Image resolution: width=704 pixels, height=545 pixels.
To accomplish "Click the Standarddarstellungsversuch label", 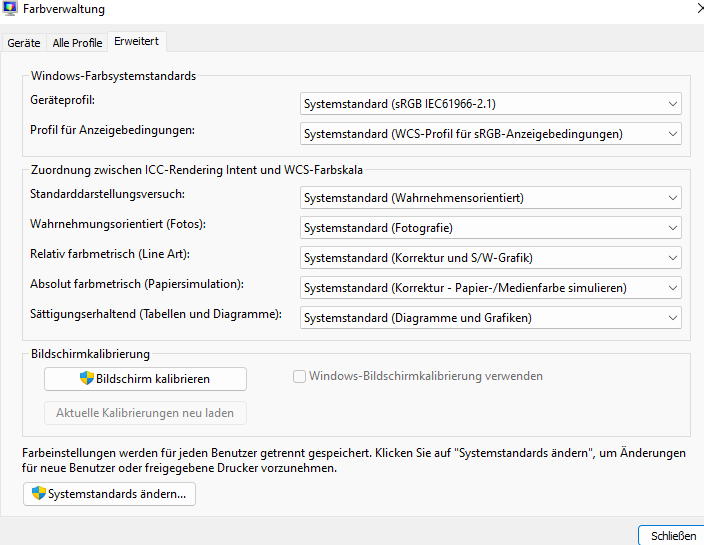I will 107,194.
